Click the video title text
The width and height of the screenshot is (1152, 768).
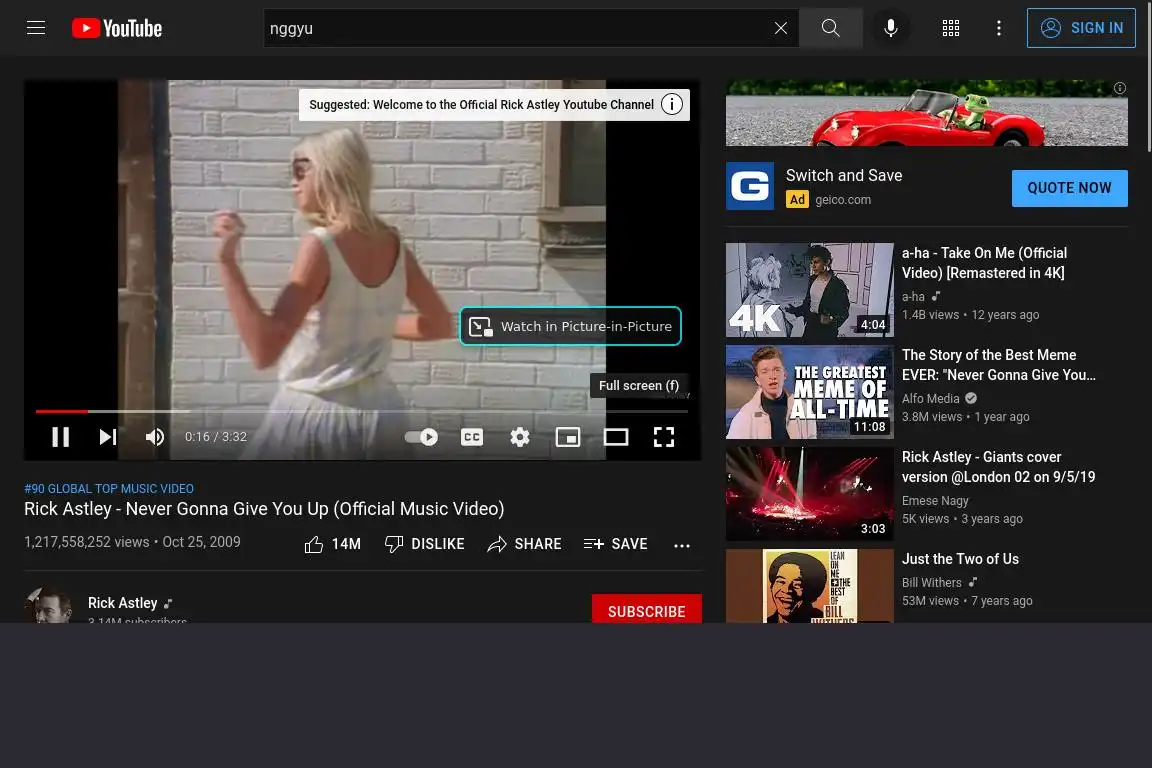point(264,509)
